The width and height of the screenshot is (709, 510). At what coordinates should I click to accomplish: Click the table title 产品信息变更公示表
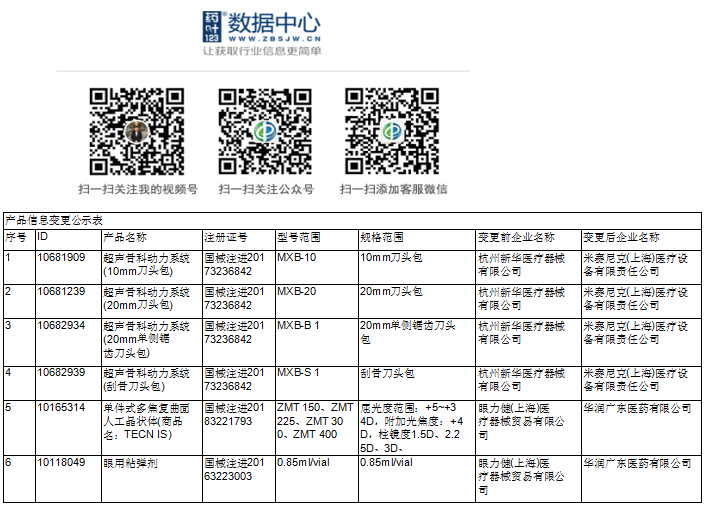54,220
